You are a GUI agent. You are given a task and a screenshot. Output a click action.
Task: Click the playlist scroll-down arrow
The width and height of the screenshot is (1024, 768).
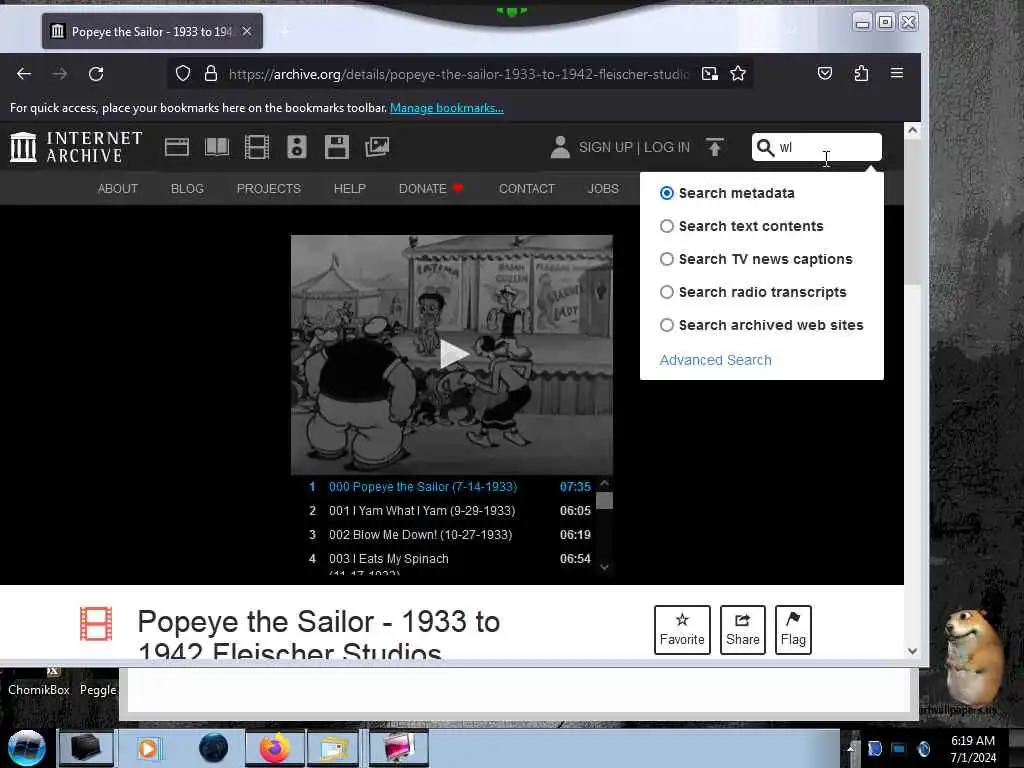605,567
